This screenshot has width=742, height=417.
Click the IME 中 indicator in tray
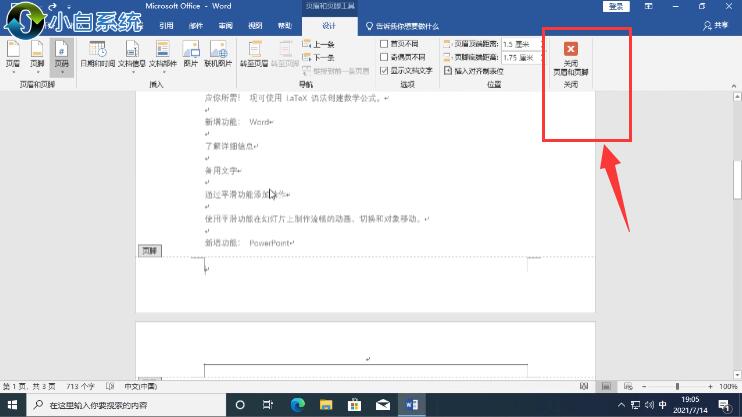pyautogui.click(x=662, y=405)
